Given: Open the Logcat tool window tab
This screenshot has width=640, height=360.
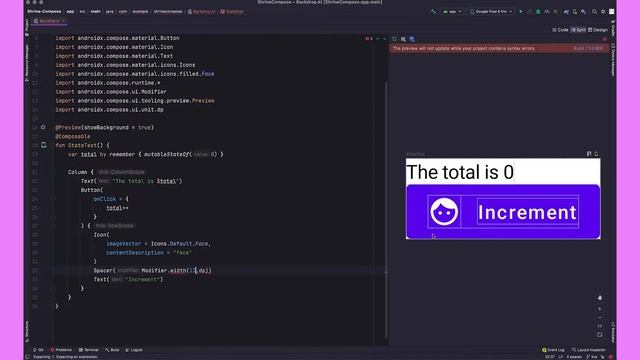Looking at the screenshot, I should 134,350.
